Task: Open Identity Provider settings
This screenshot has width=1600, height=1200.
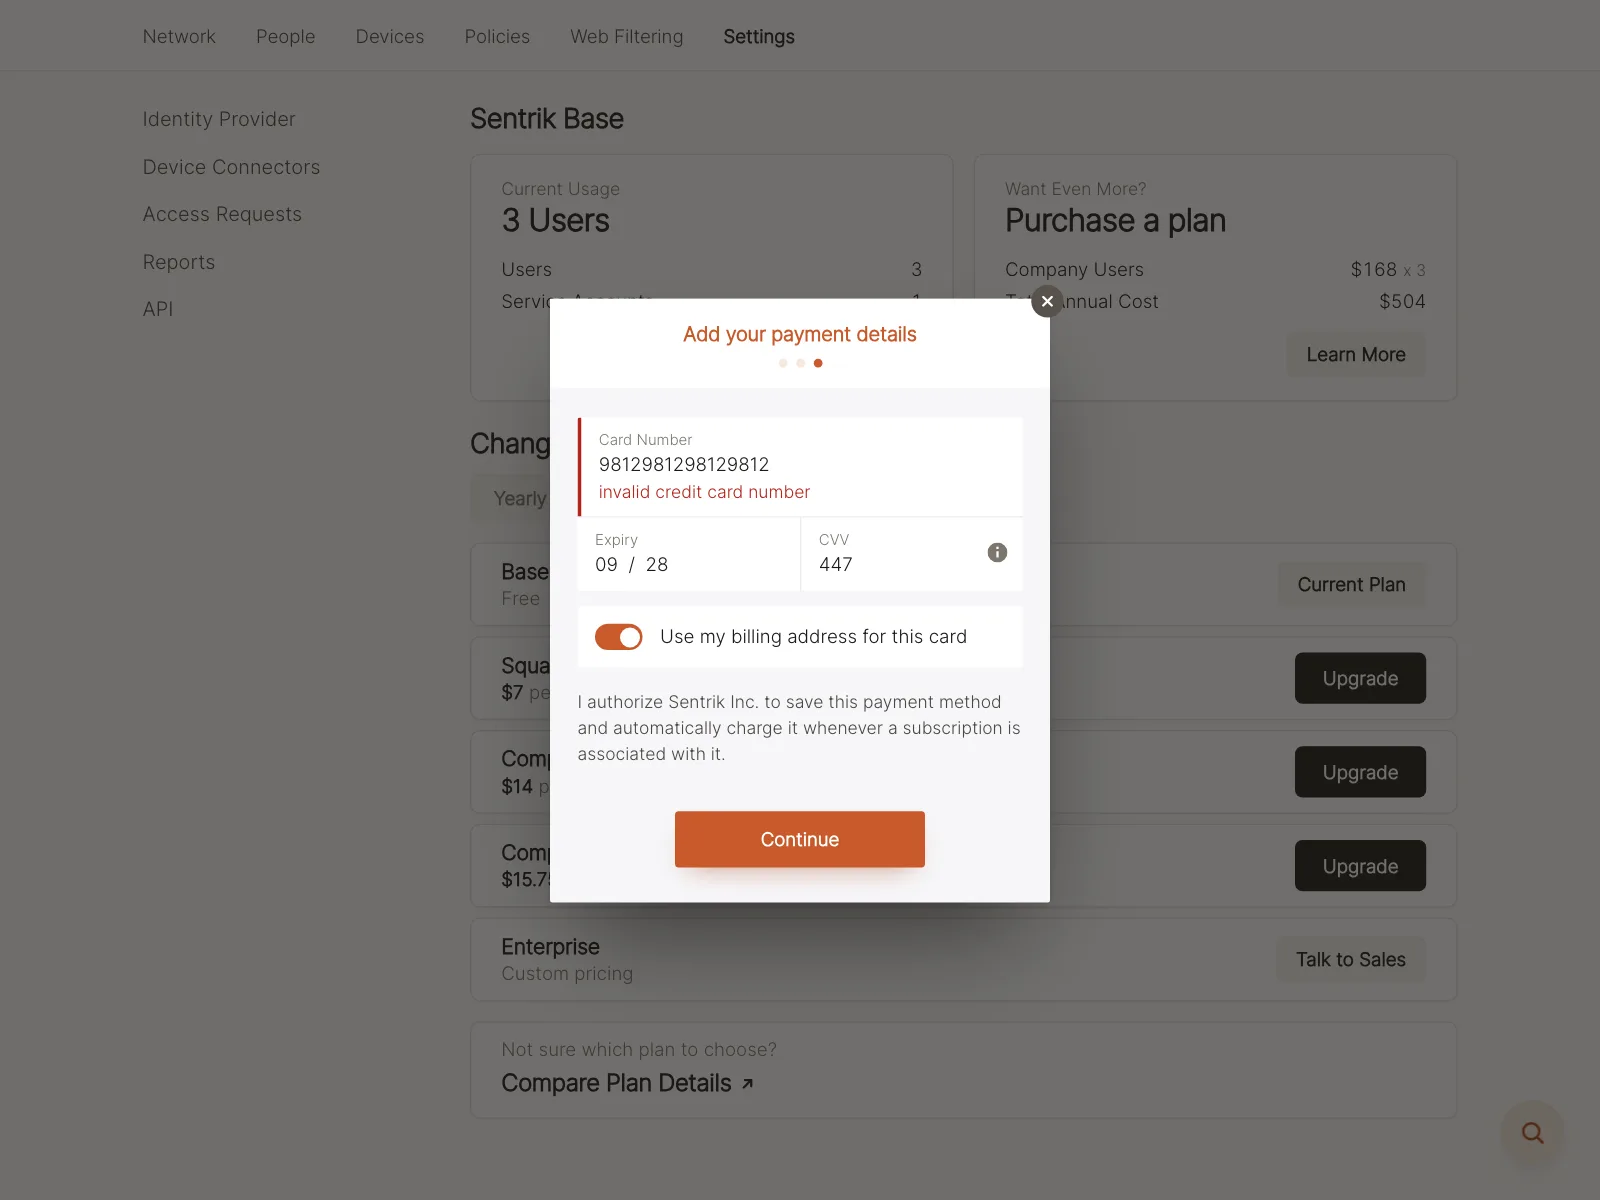Action: pos(219,119)
